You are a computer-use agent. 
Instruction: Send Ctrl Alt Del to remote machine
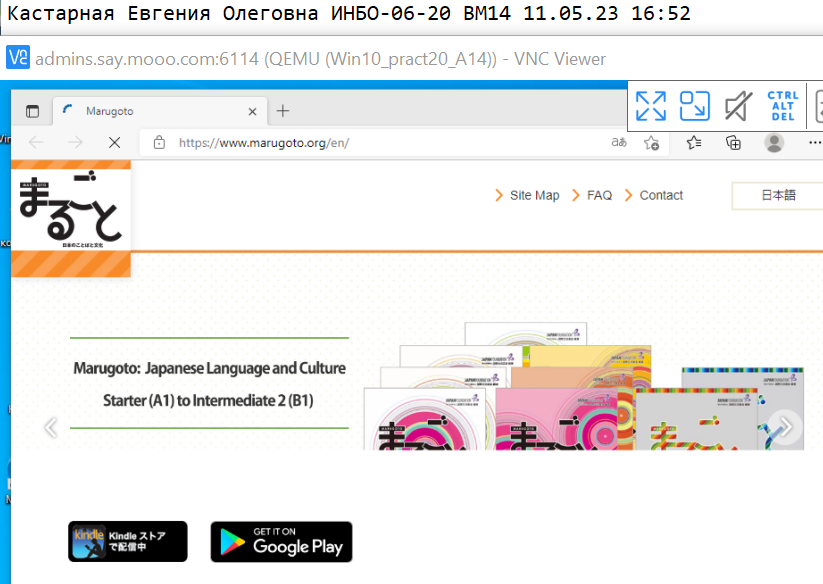tap(783, 106)
